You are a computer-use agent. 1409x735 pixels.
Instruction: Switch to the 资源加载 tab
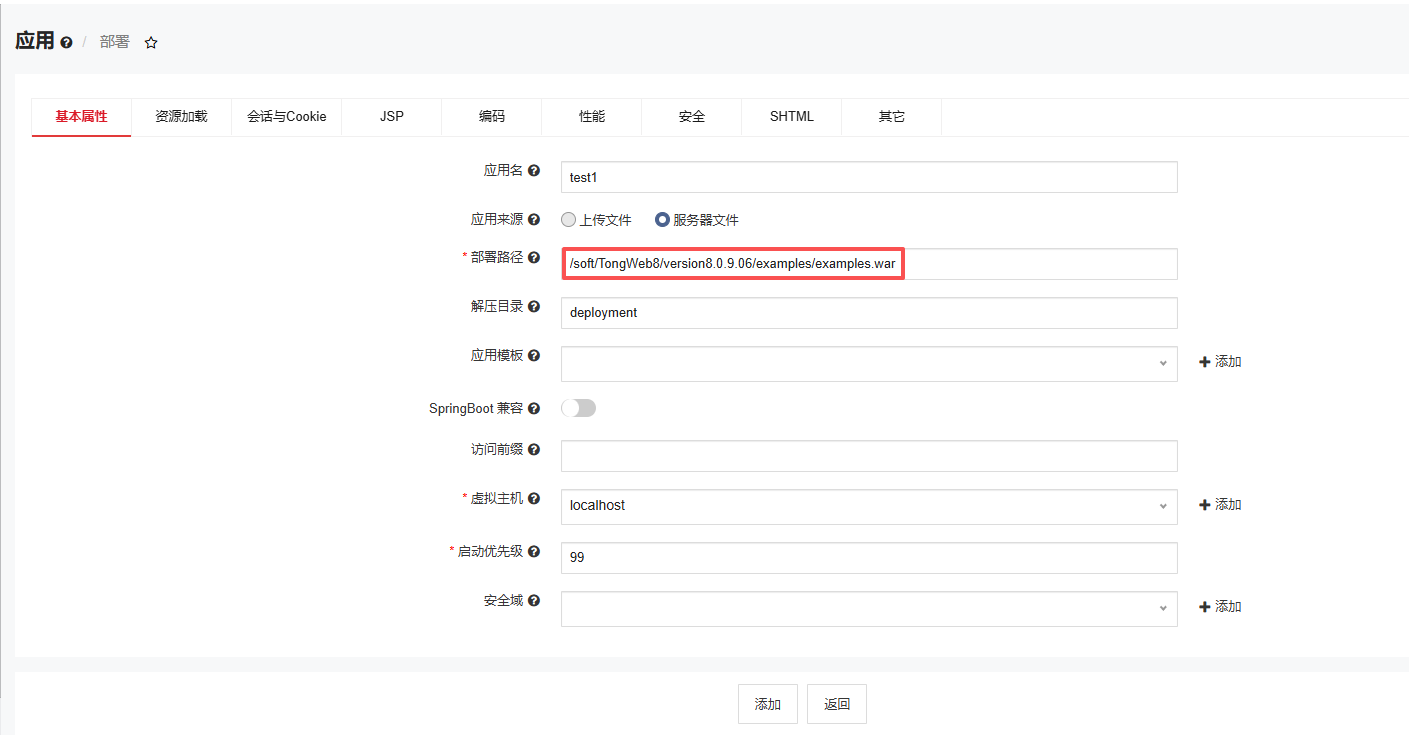point(181,117)
